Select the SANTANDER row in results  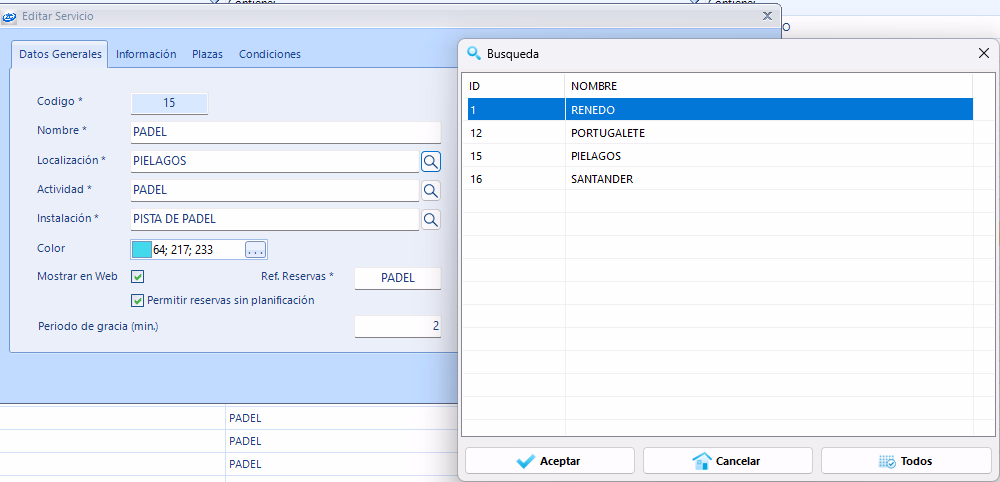click(716, 179)
